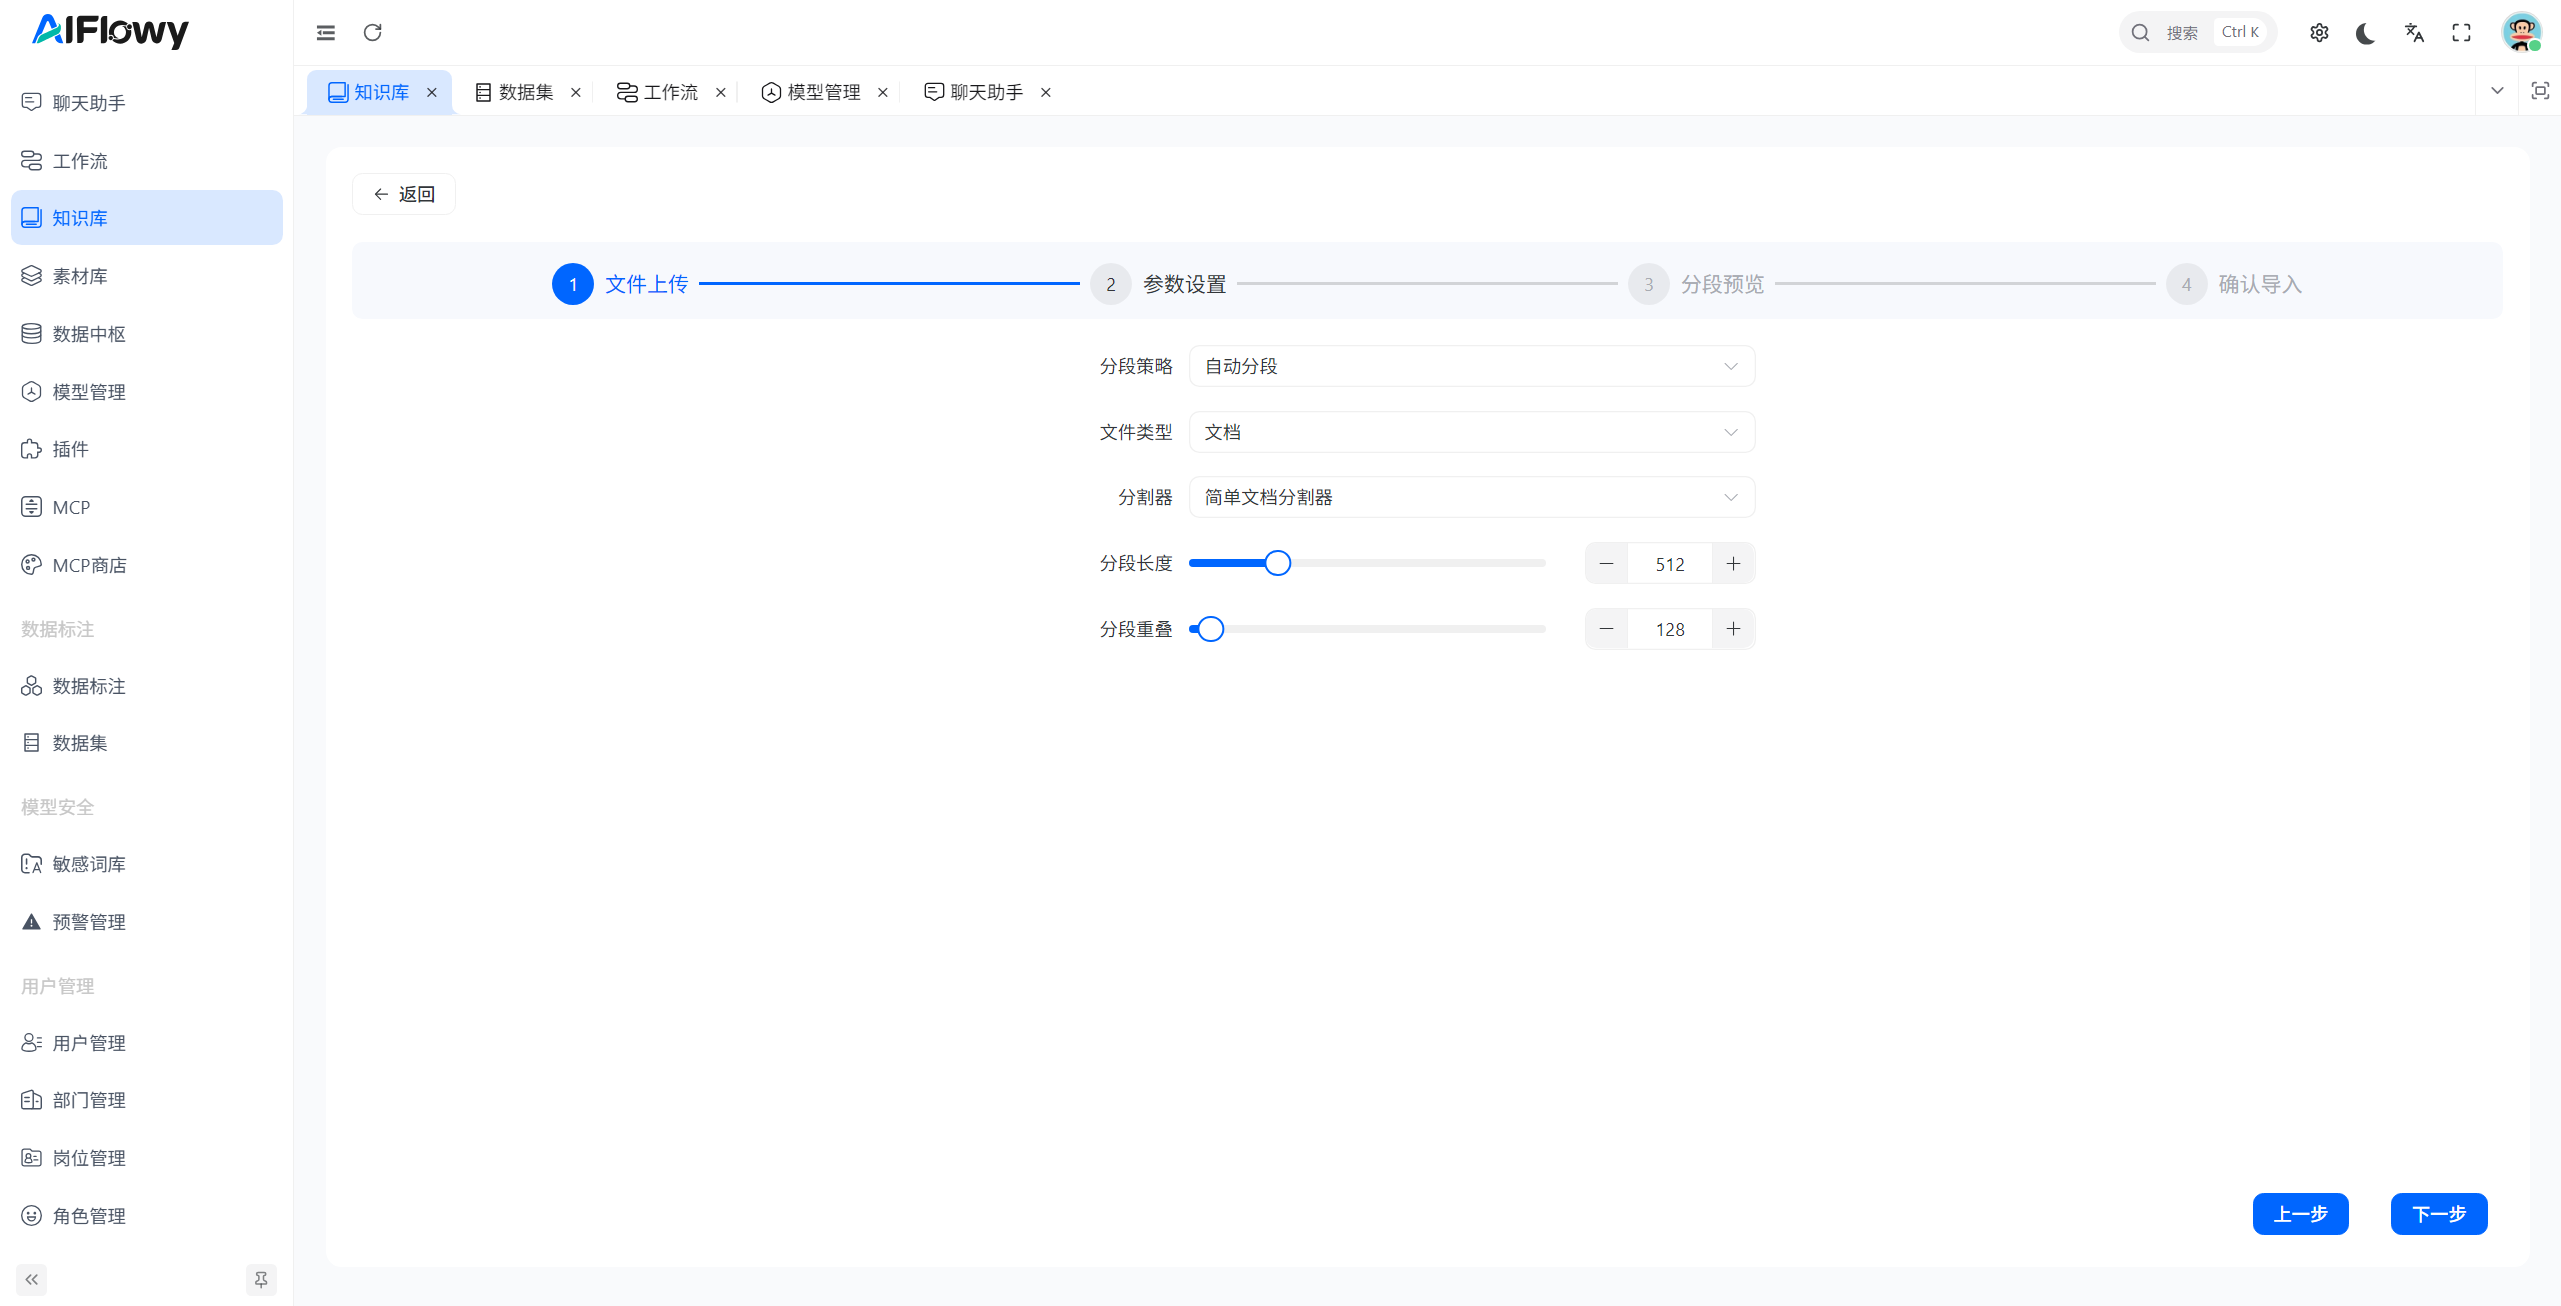Increase 分段重叠 value with plus button

(x=1733, y=629)
